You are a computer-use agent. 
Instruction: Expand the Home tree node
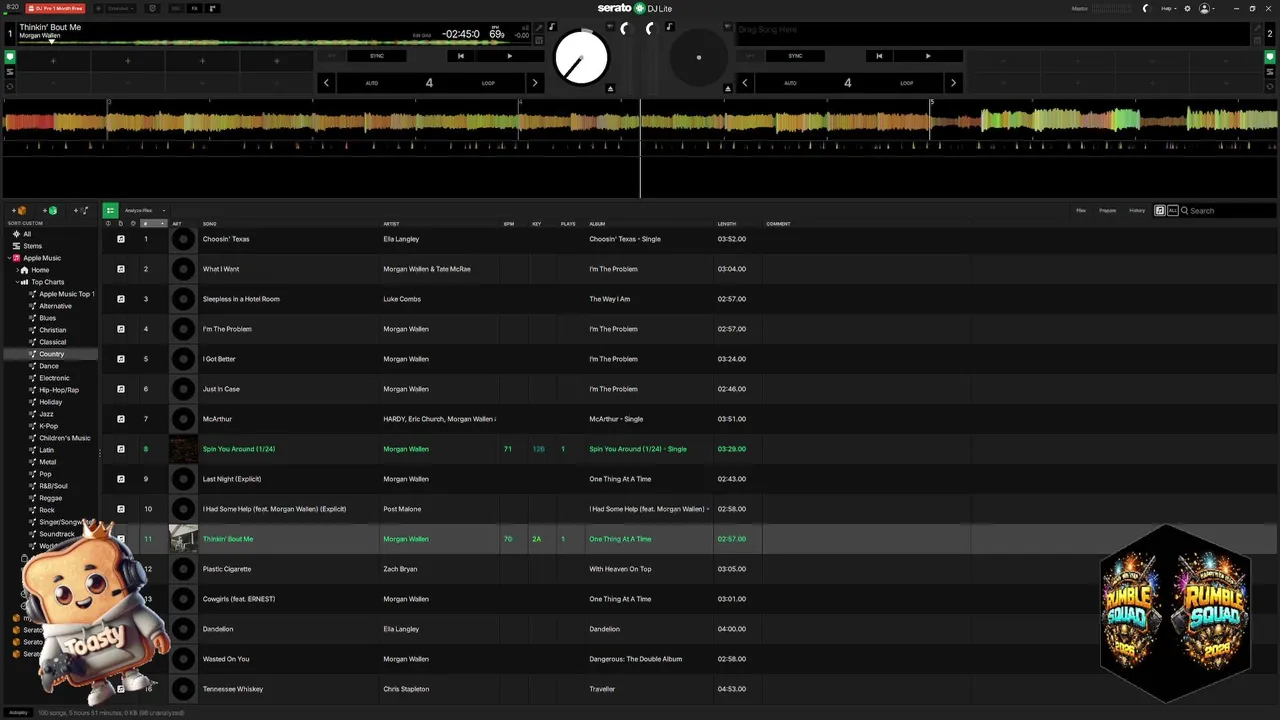tap(17, 270)
